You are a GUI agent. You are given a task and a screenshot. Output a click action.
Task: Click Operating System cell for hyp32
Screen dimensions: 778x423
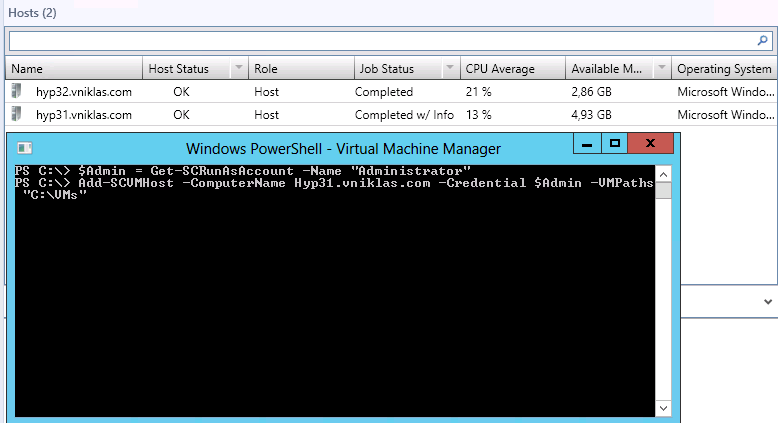point(725,92)
